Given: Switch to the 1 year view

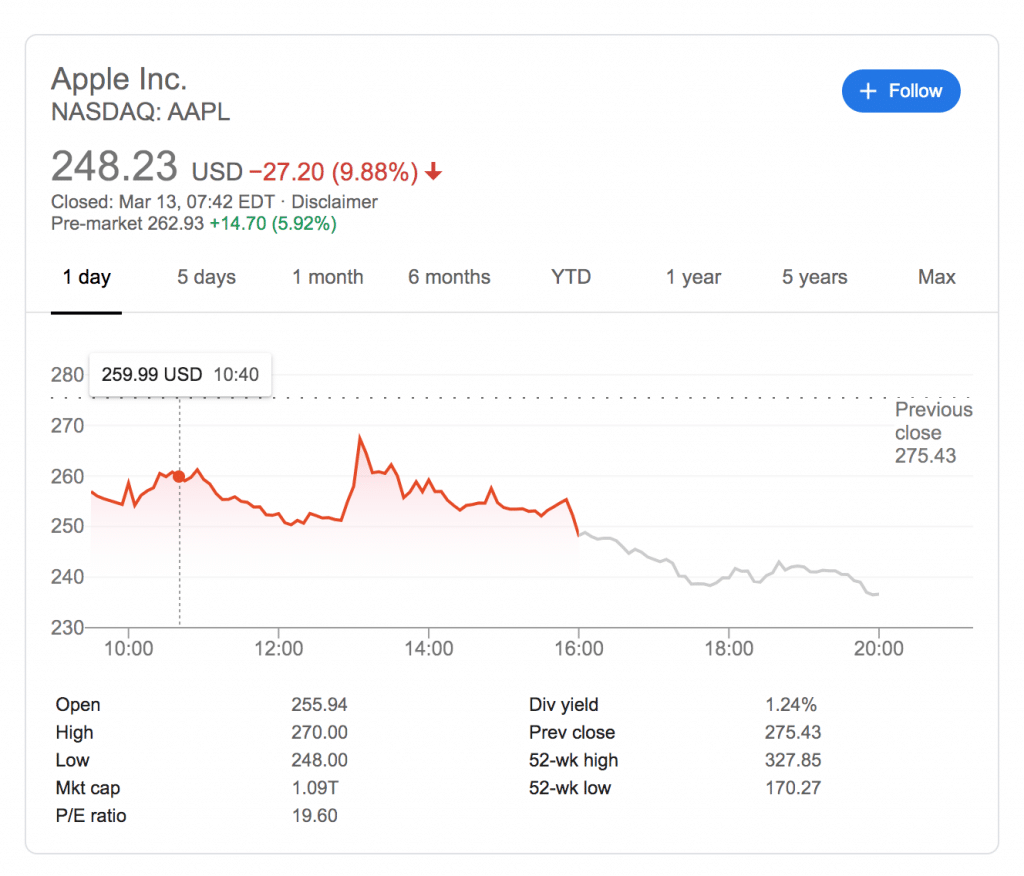Looking at the screenshot, I should click(693, 277).
